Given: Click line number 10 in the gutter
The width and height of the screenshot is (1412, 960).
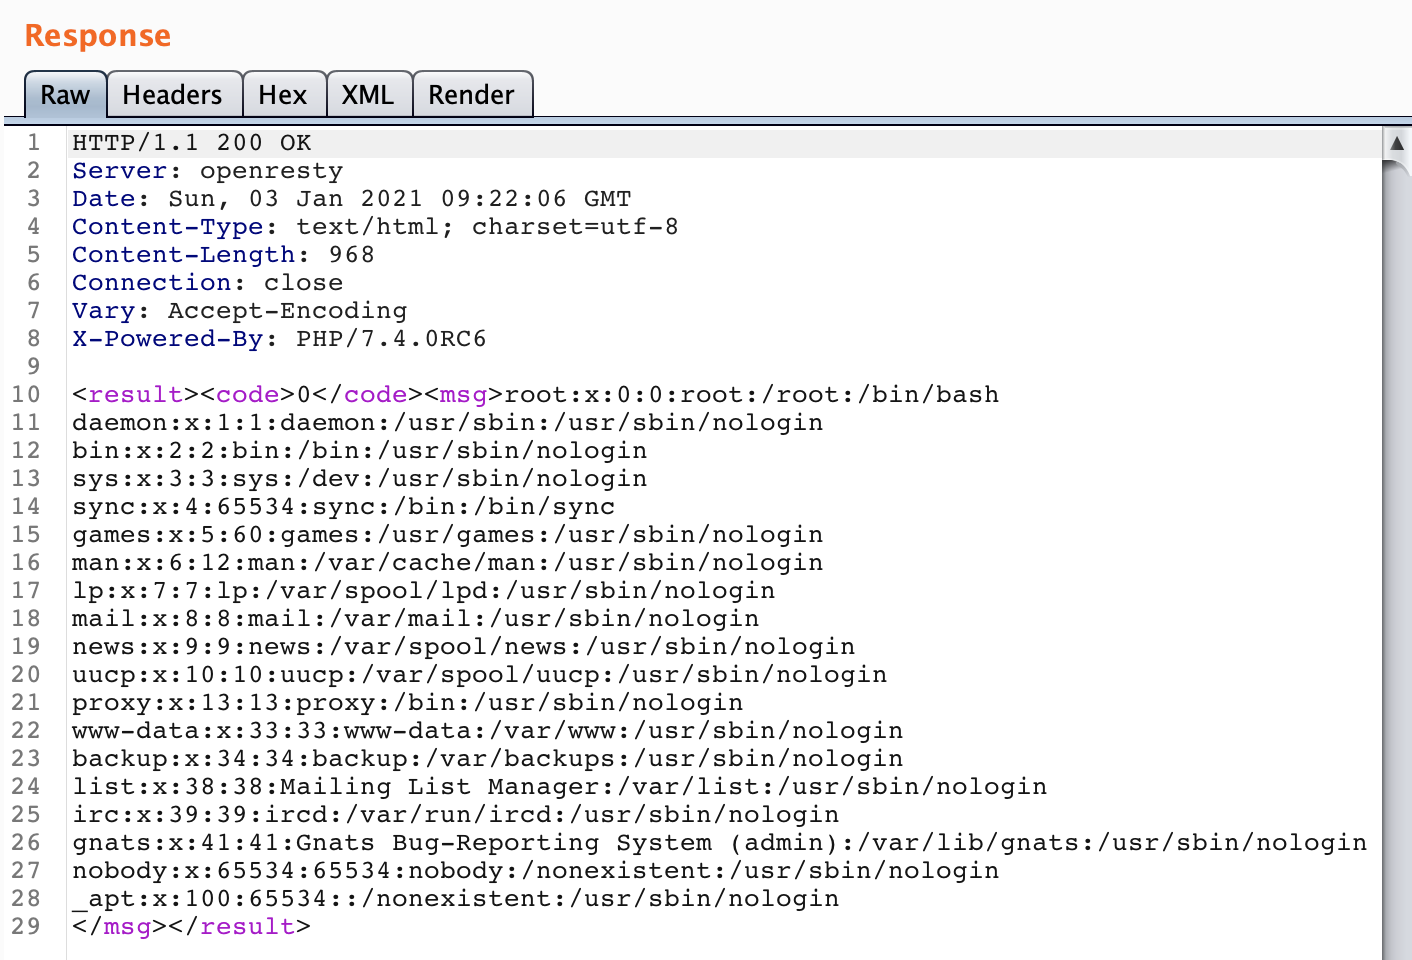Looking at the screenshot, I should (27, 394).
